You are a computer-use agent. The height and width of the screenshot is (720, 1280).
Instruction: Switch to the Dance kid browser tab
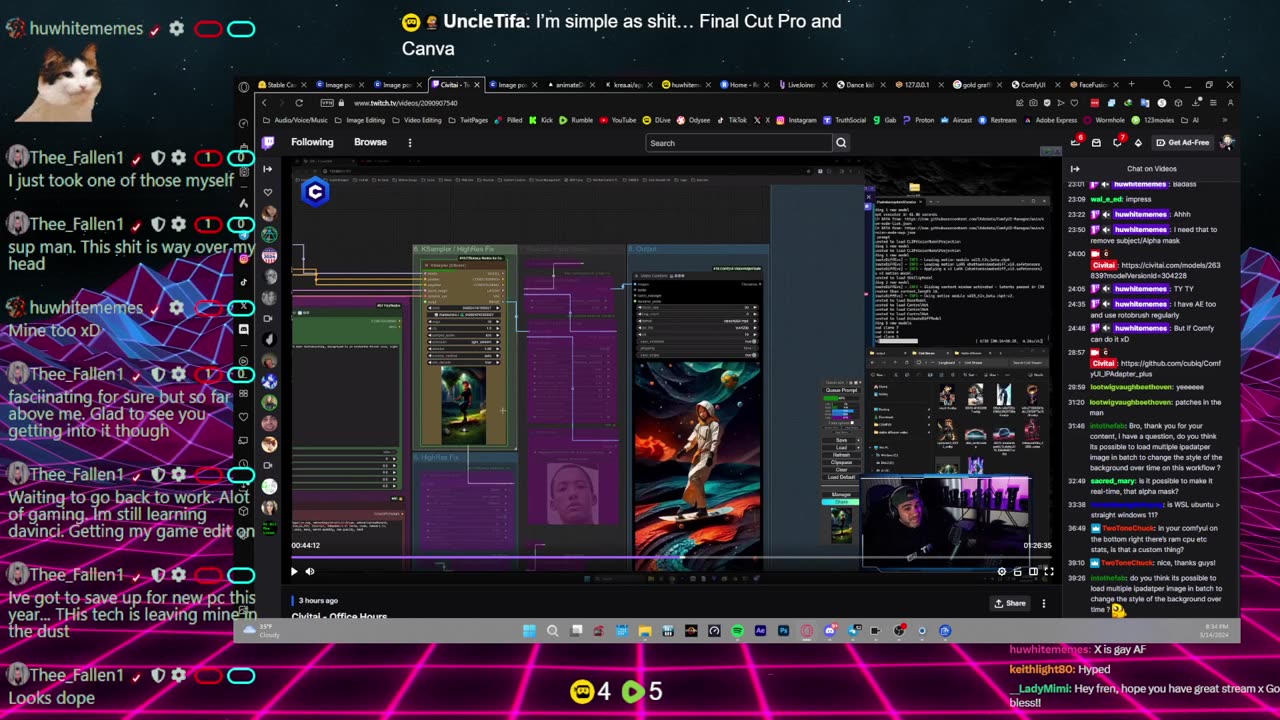click(x=860, y=85)
